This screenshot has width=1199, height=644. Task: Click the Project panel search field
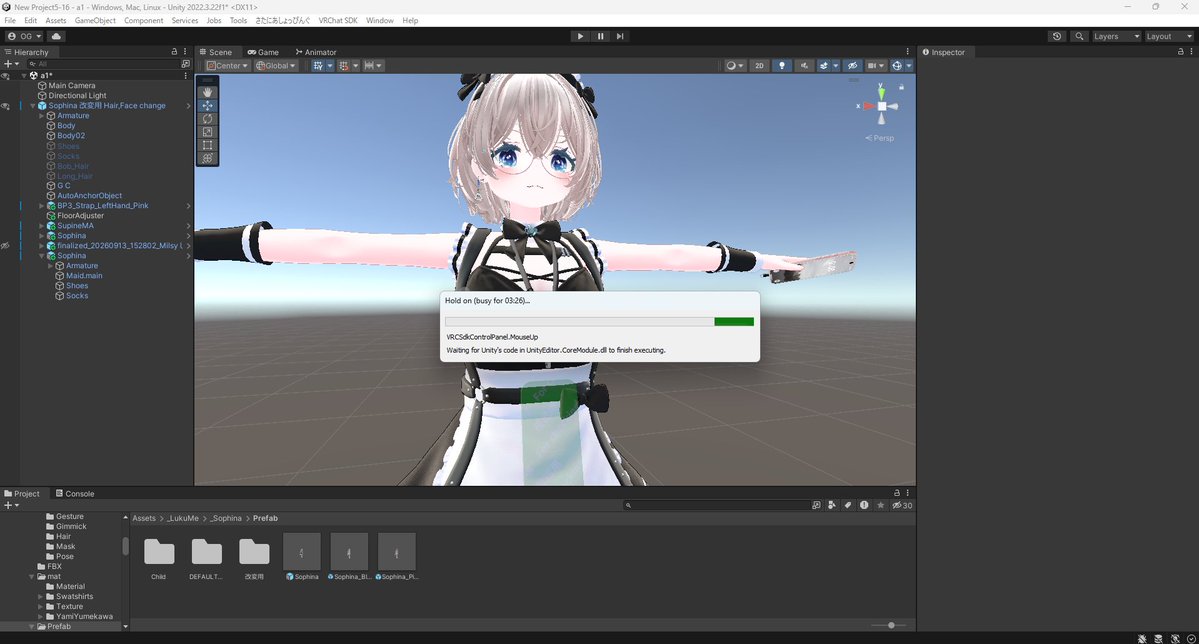click(715, 505)
